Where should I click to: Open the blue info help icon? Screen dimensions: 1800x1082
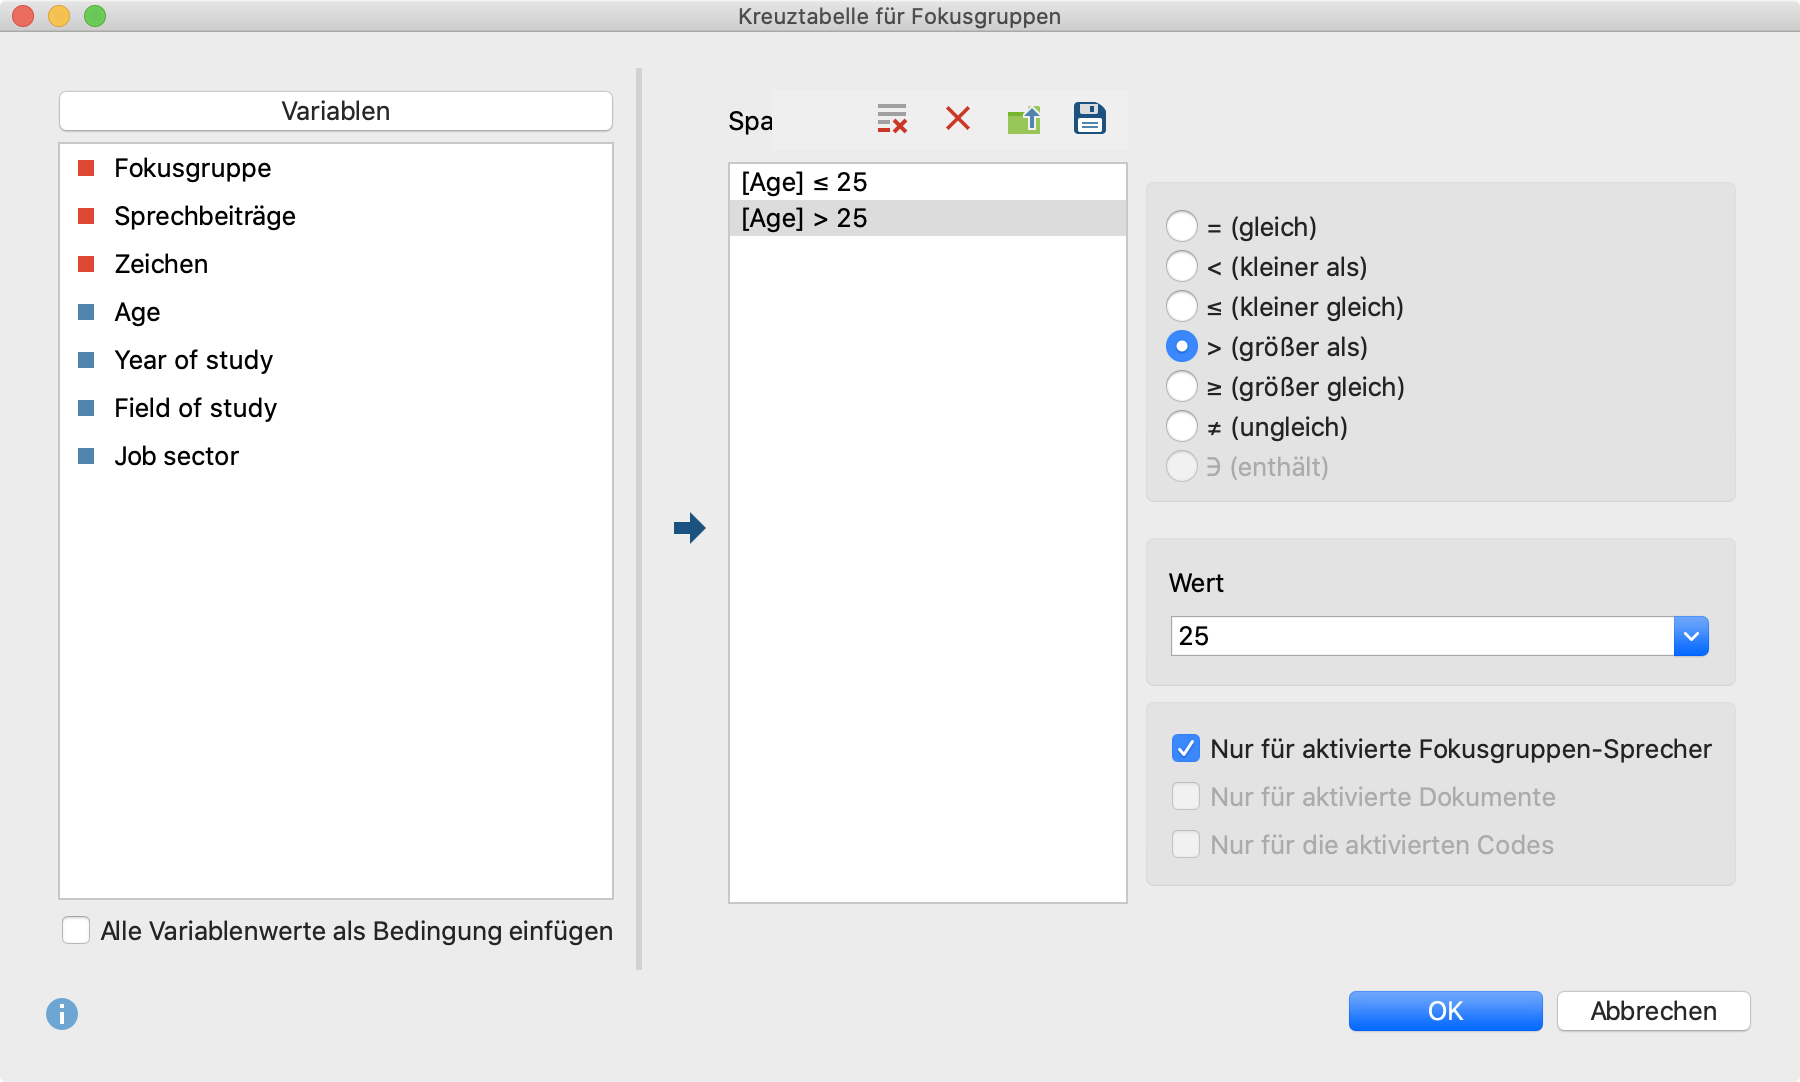pos(62,1014)
